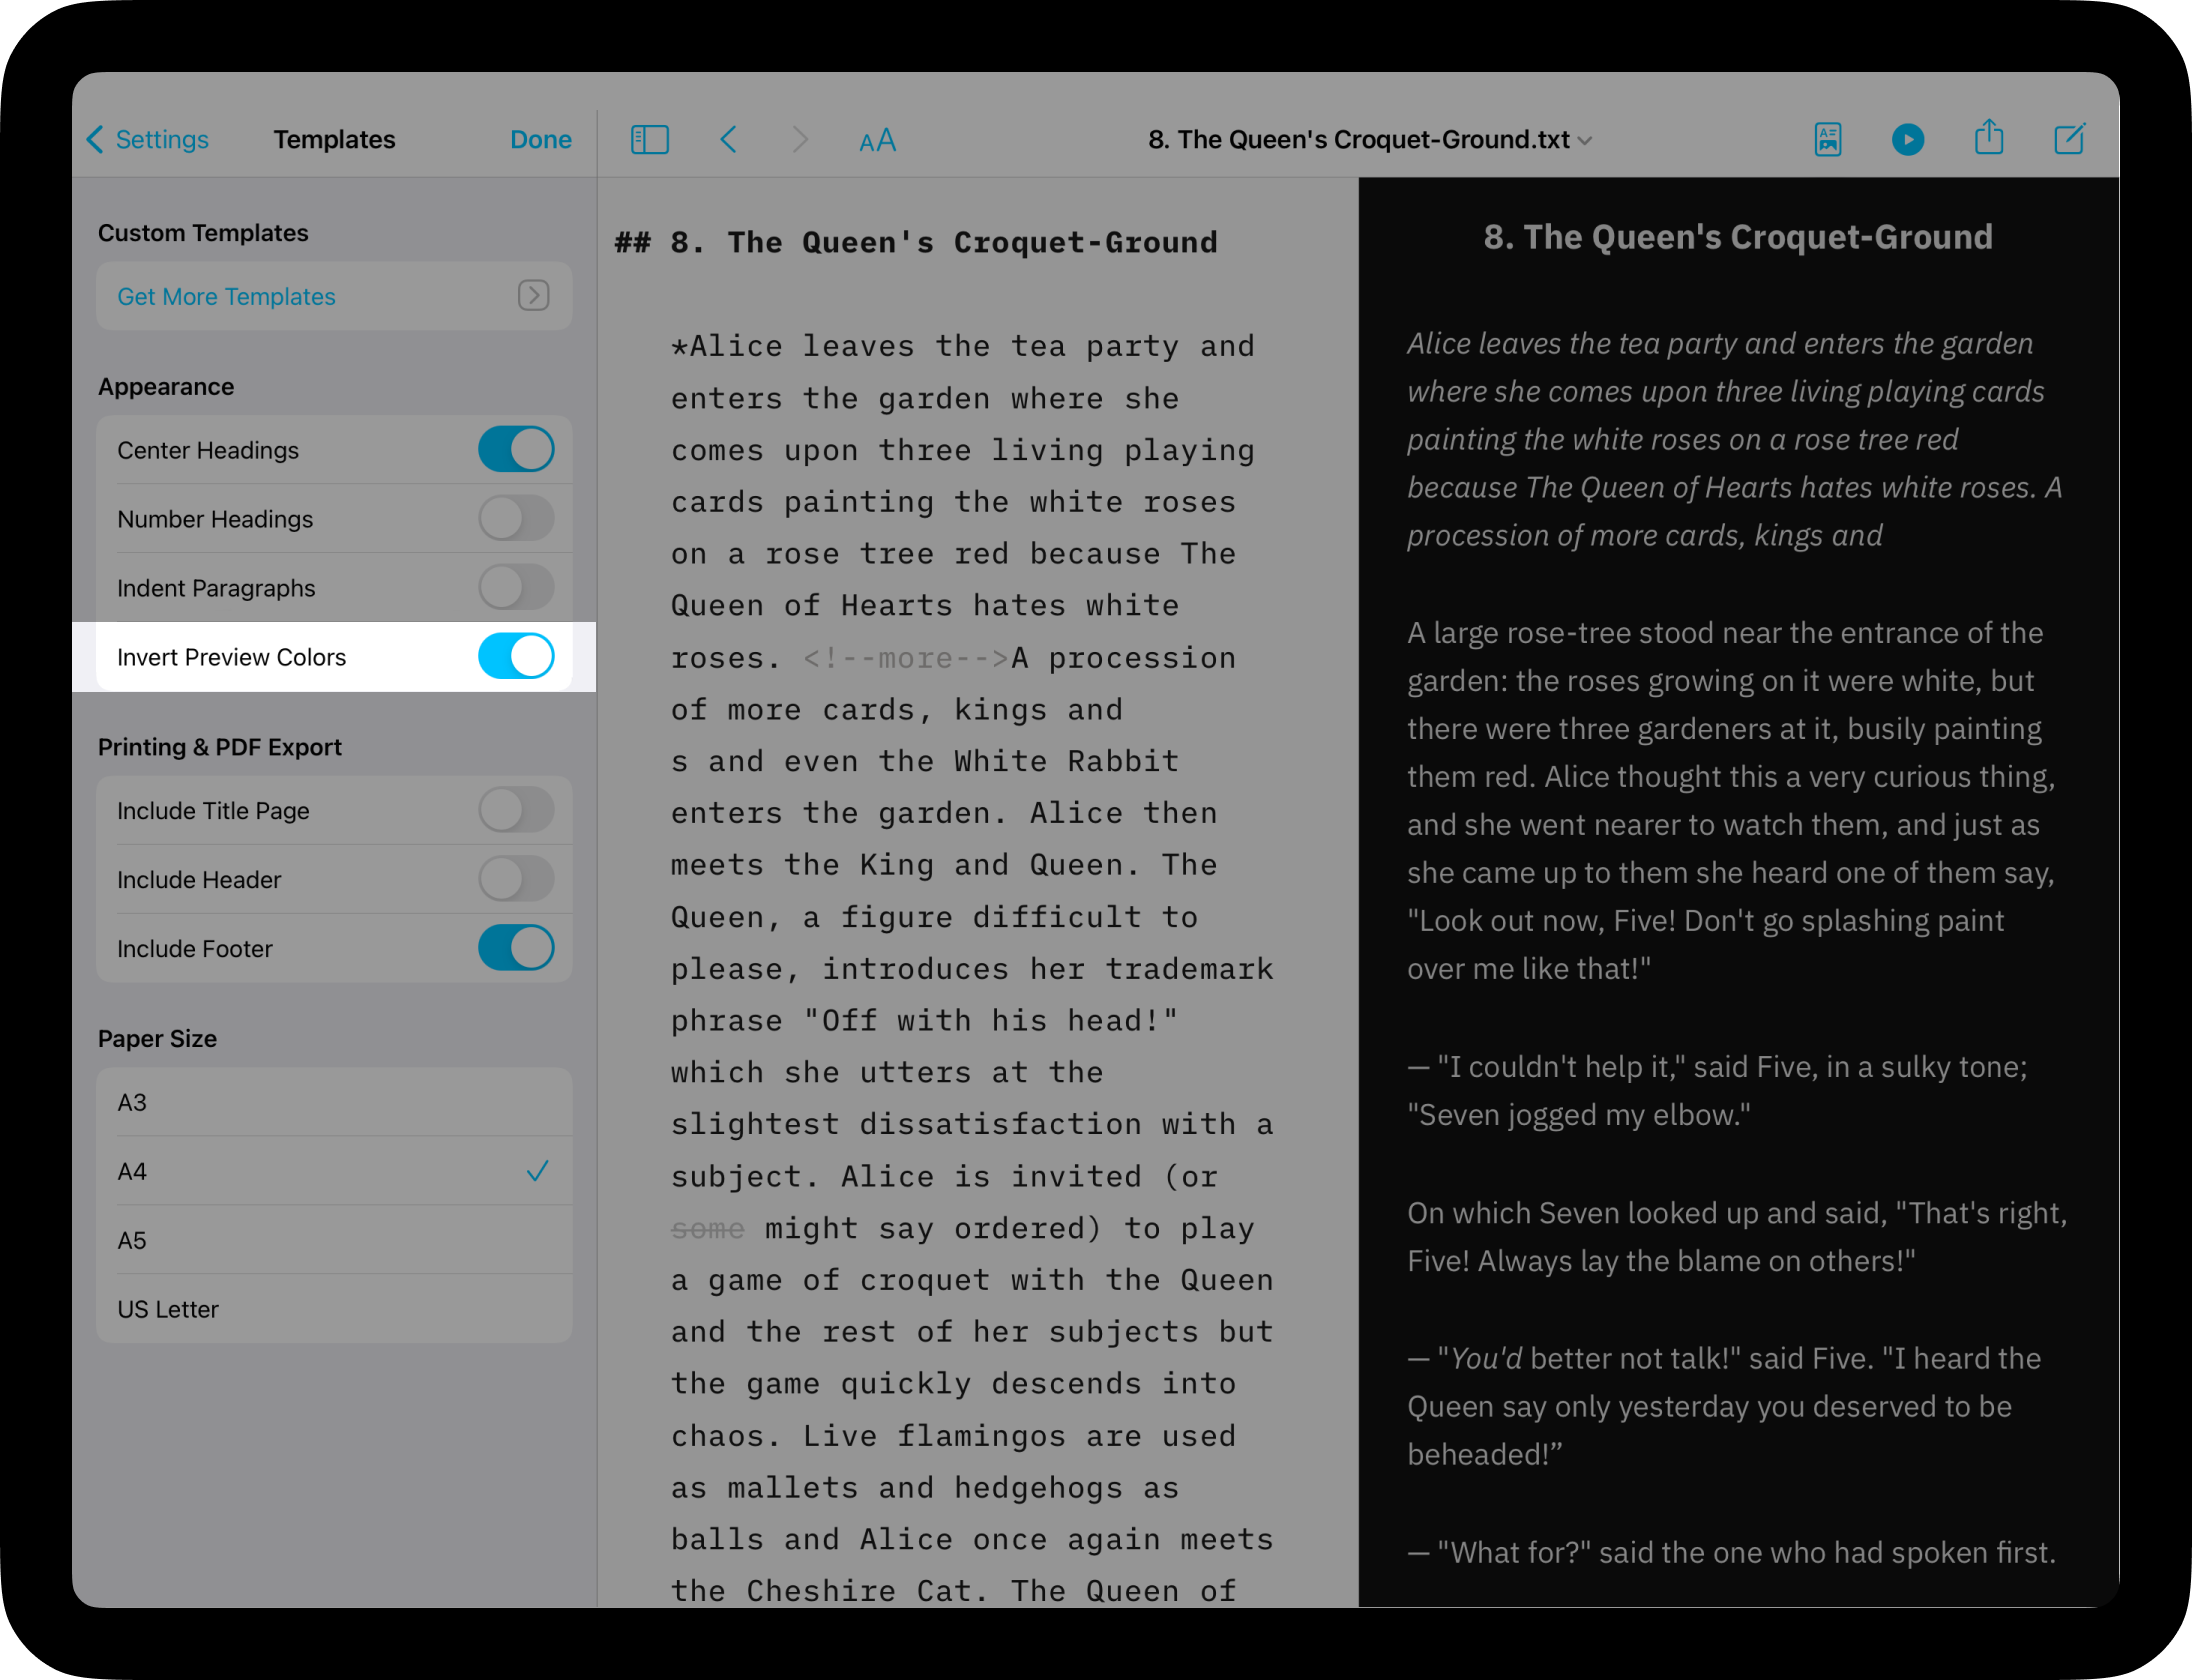This screenshot has width=2192, height=1680.
Task: Enable Indent Paragraphs switch
Action: [516, 588]
